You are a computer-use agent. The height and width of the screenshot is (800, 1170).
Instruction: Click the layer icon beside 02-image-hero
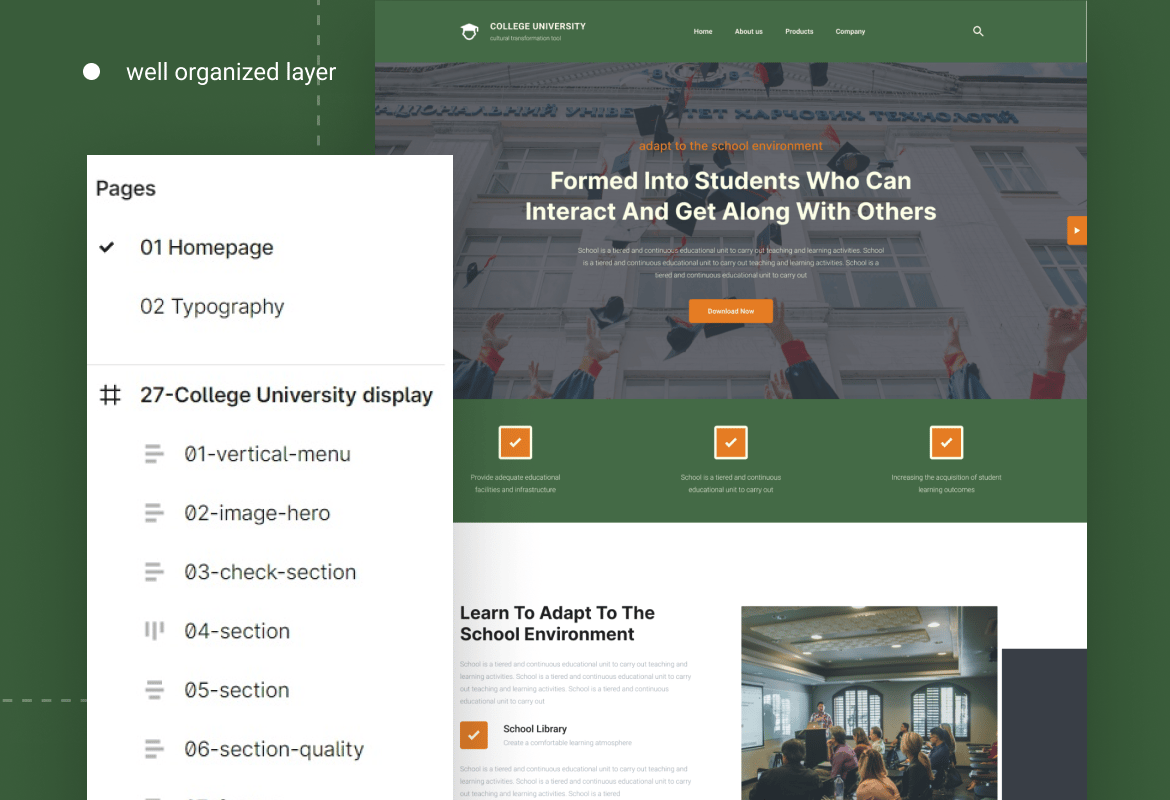pyautogui.click(x=154, y=513)
